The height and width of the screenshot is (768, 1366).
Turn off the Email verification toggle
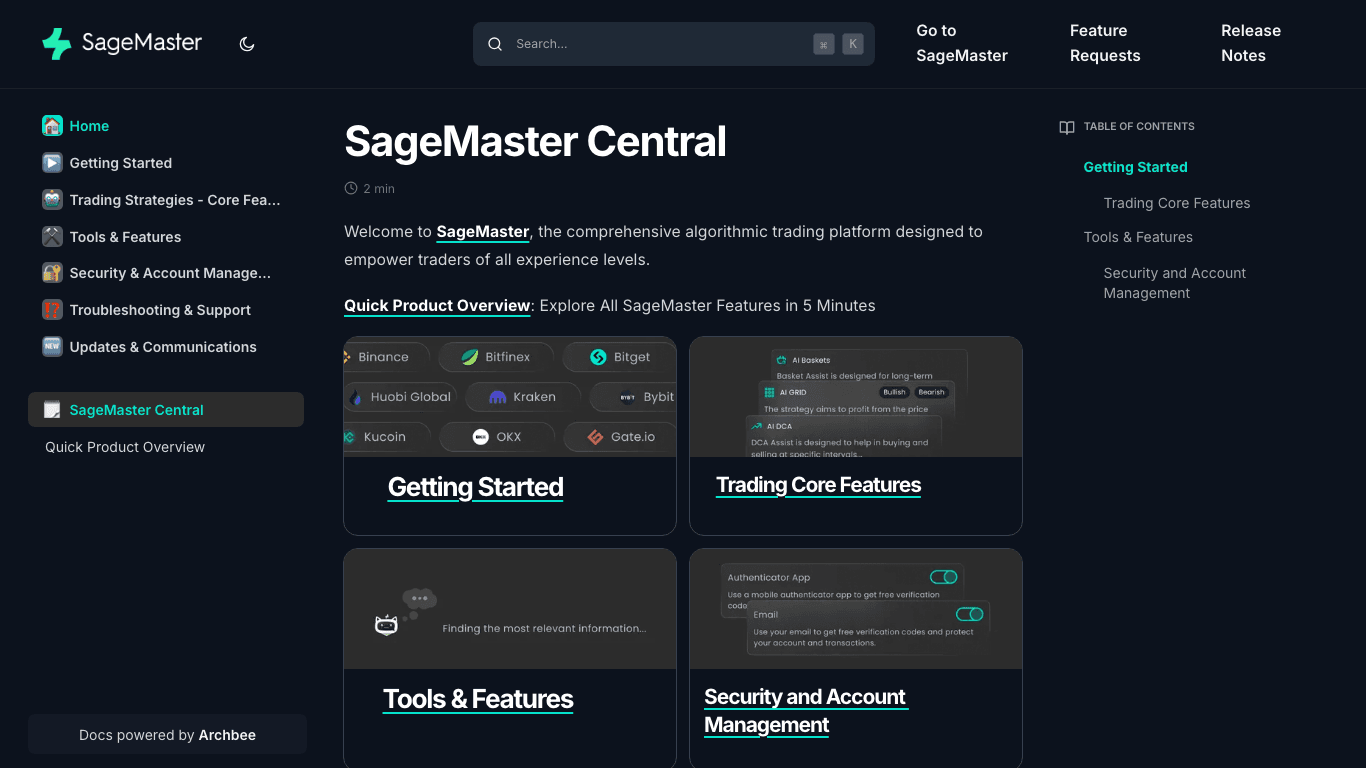(969, 613)
